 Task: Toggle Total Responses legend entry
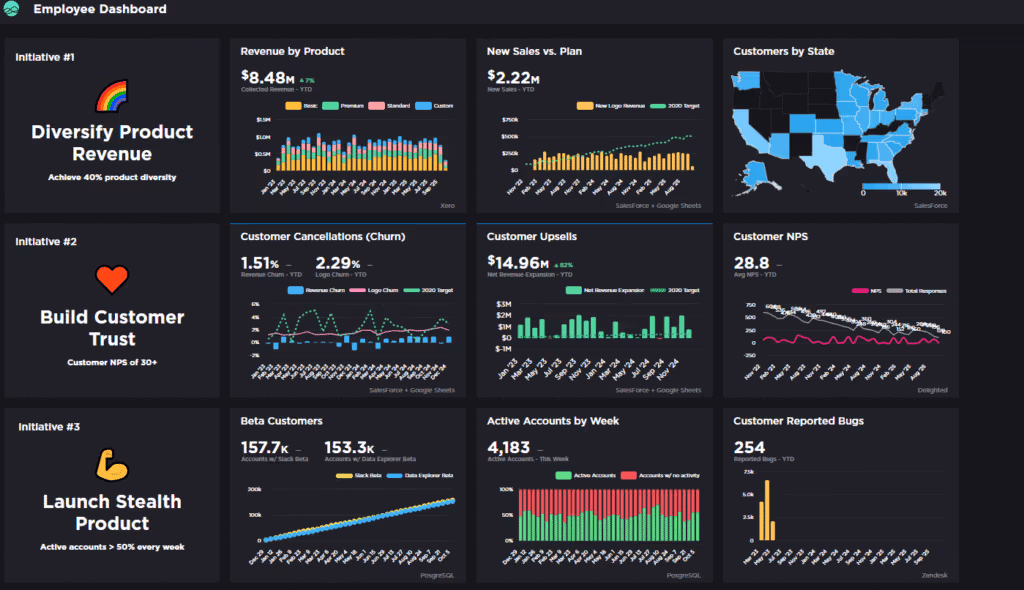[x=916, y=291]
